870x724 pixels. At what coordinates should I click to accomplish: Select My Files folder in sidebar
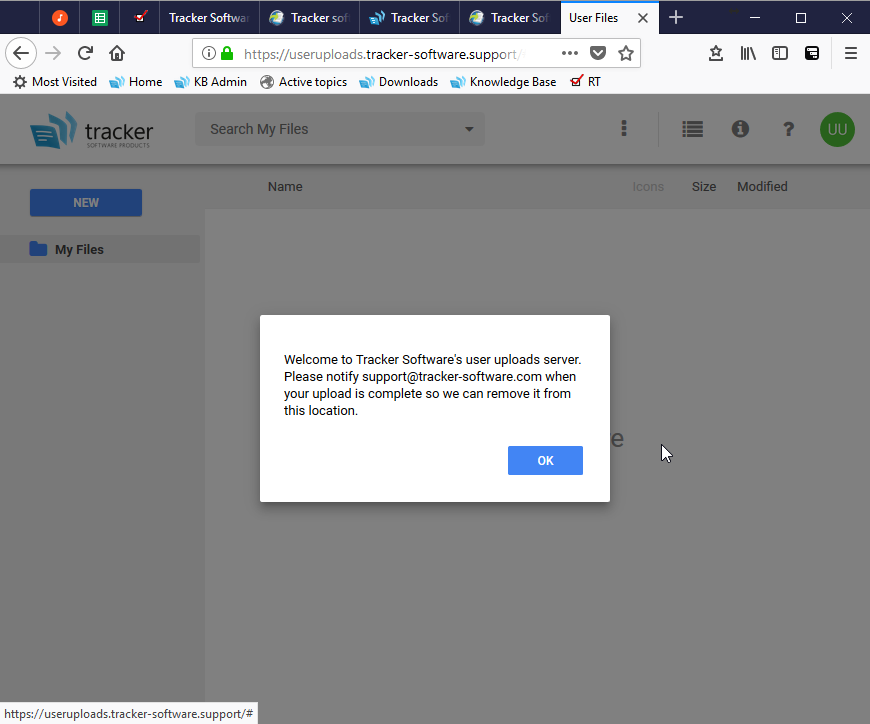coord(100,249)
